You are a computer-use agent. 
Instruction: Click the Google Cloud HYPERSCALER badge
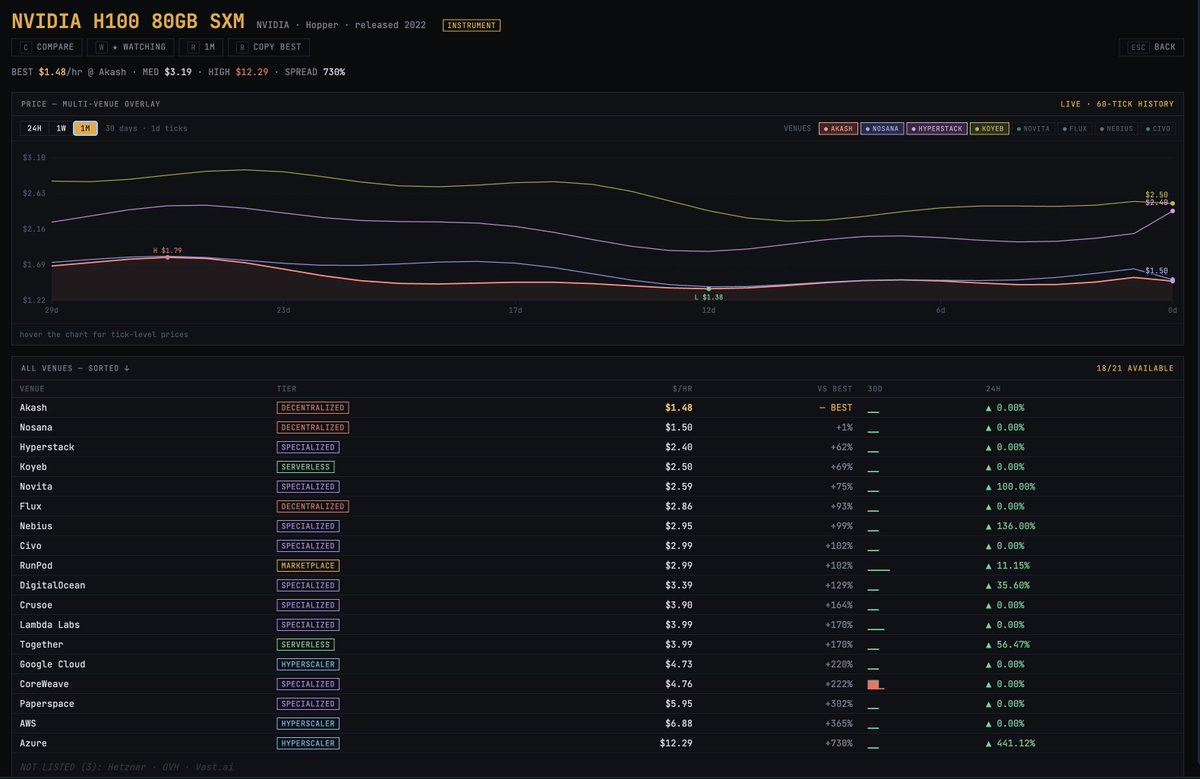pyautogui.click(x=308, y=664)
